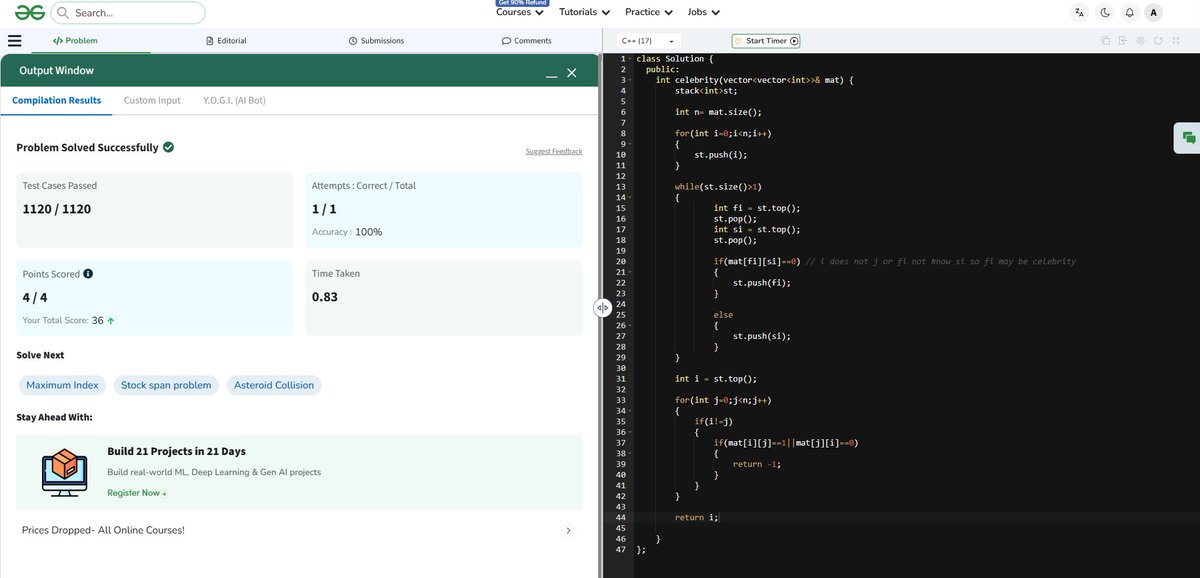Open the user profile avatar A
Screen dimensions: 1200x578
[x=1154, y=13]
